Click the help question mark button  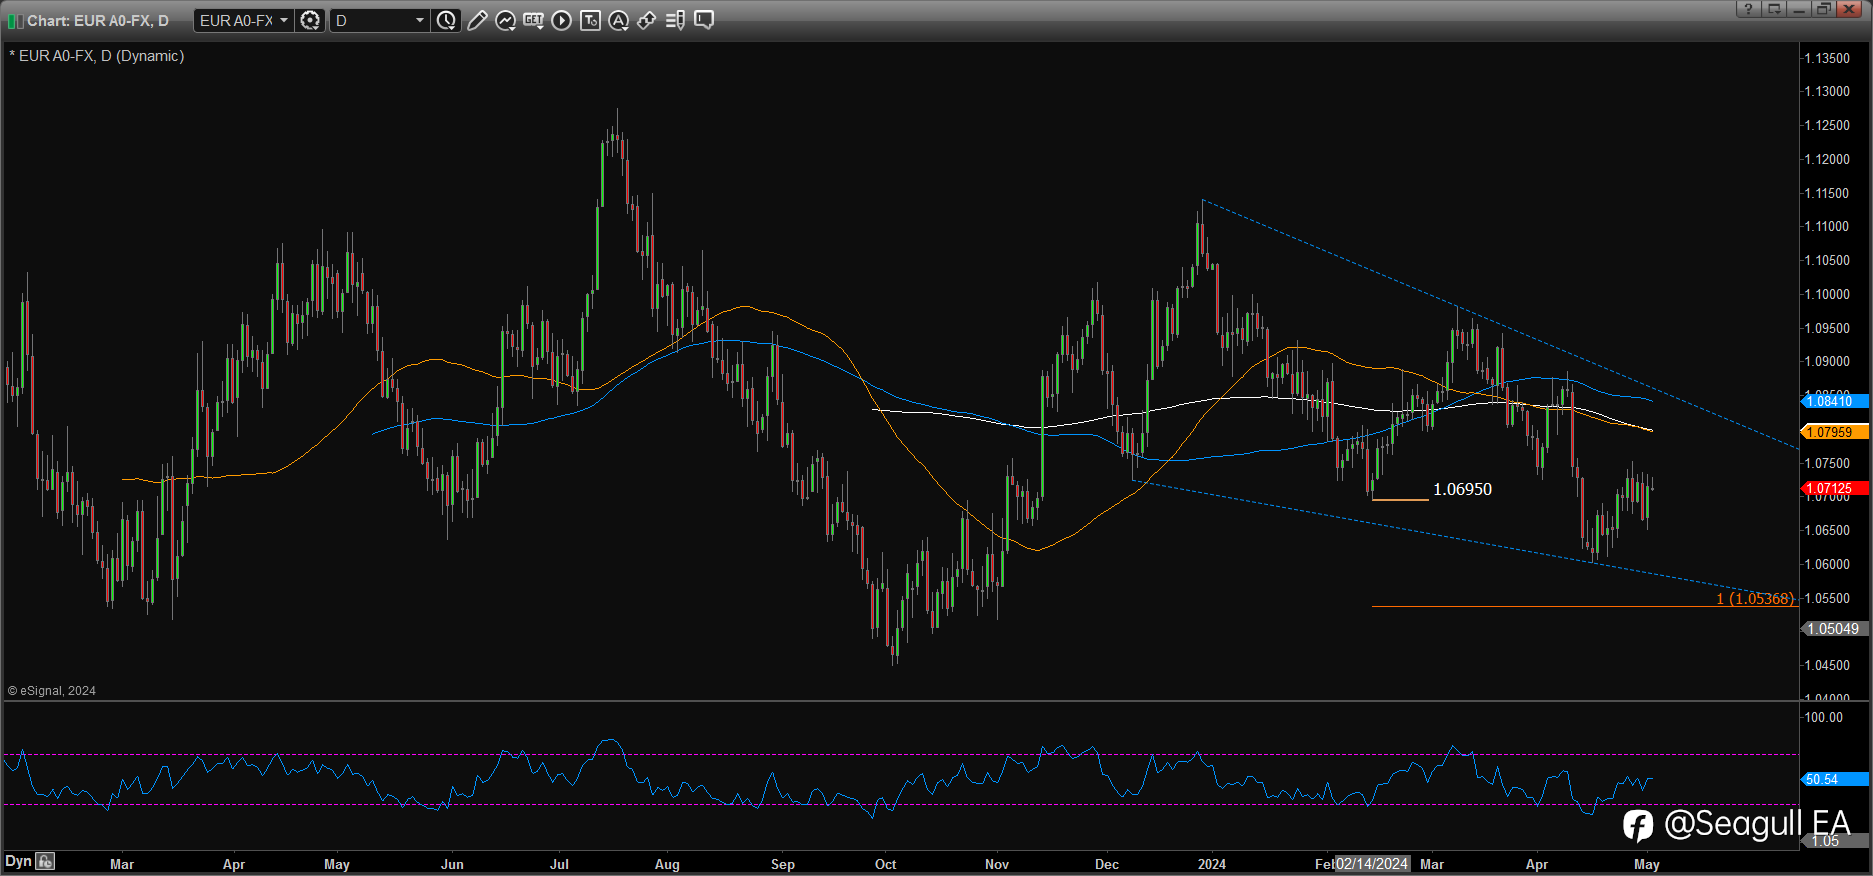[1748, 9]
